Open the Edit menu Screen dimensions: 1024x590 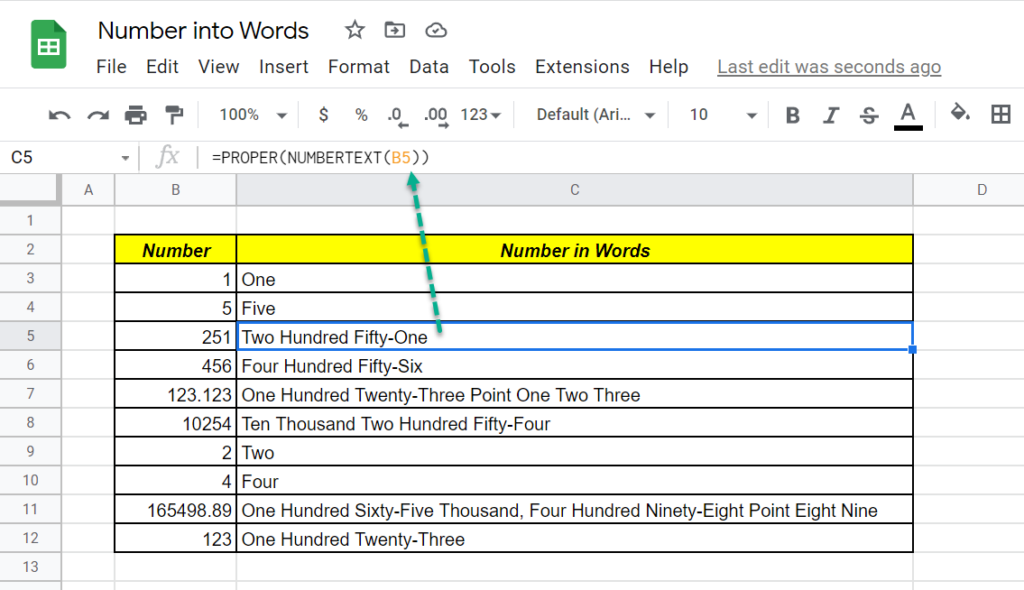(x=162, y=67)
